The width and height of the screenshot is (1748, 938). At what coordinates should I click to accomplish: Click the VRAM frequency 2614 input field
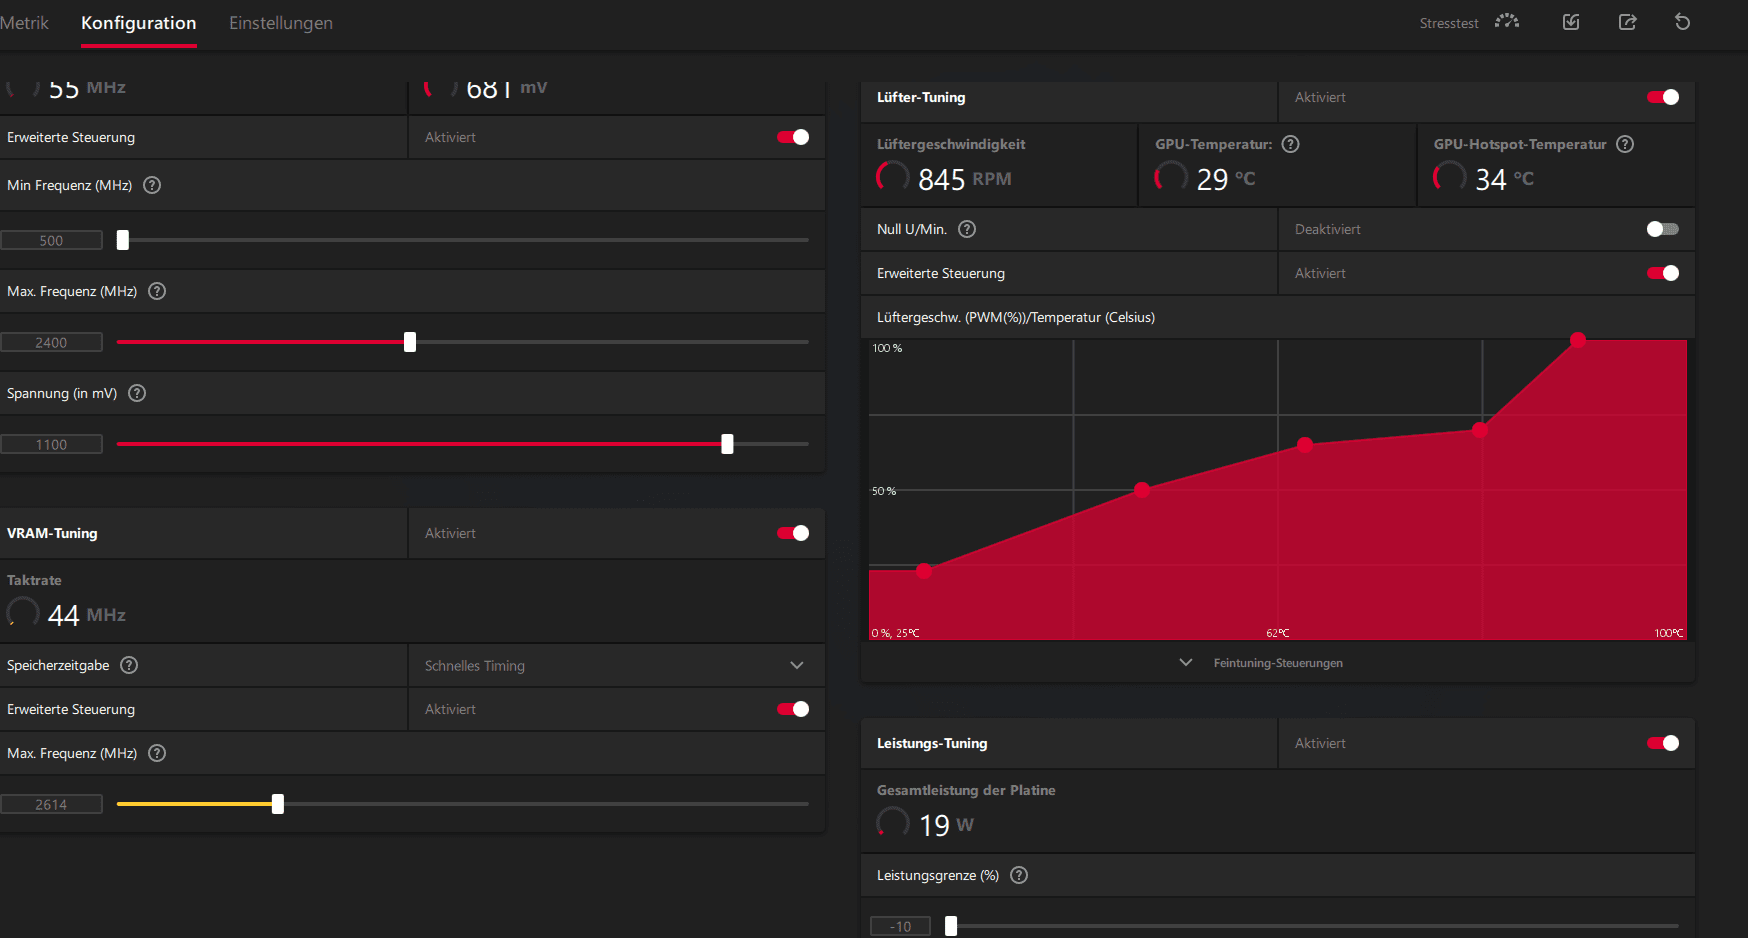[51, 804]
